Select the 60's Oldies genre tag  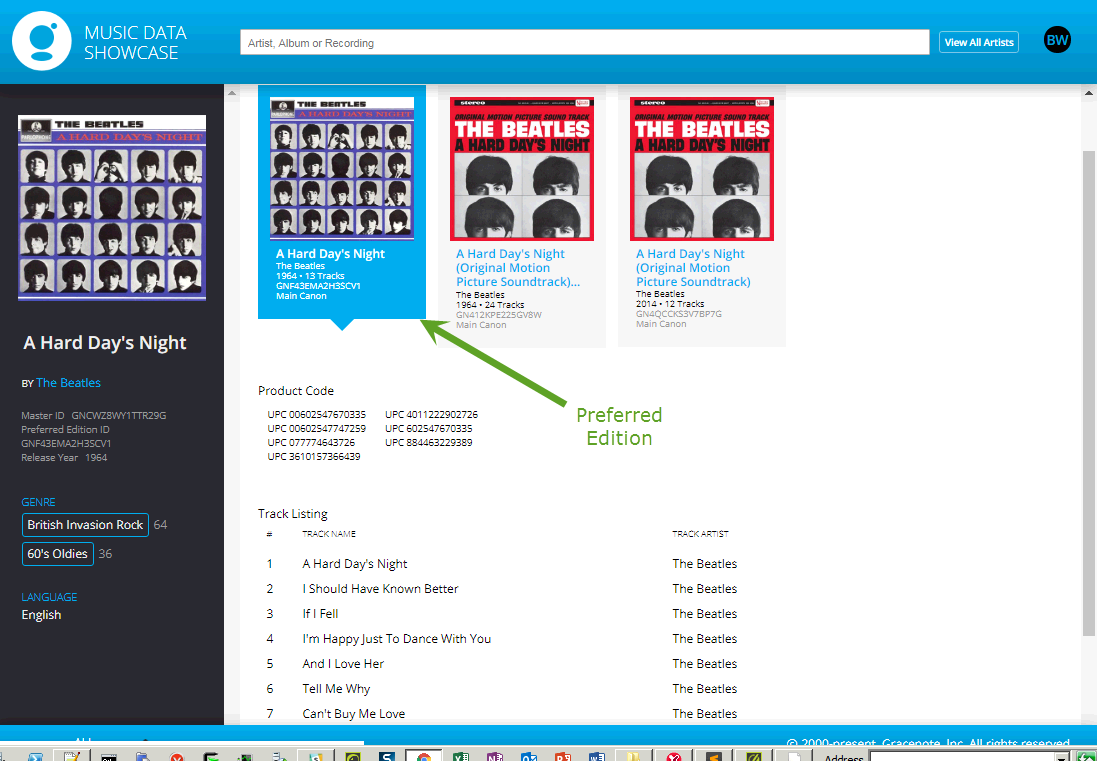coord(58,554)
